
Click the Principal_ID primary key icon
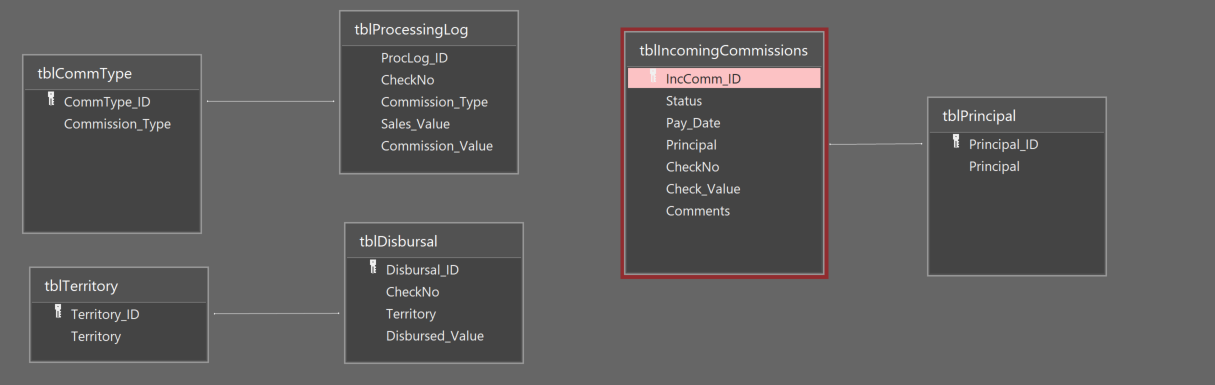pos(956,142)
